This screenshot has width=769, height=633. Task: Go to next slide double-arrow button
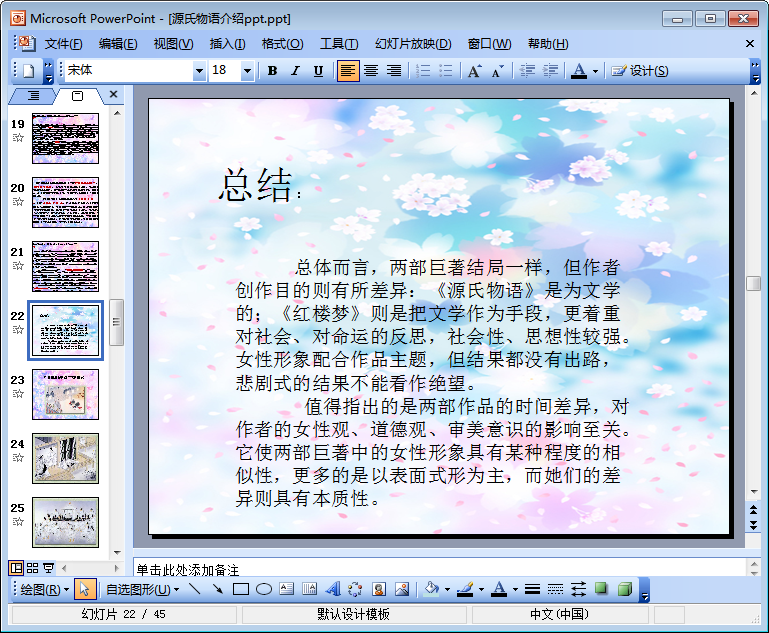click(753, 525)
